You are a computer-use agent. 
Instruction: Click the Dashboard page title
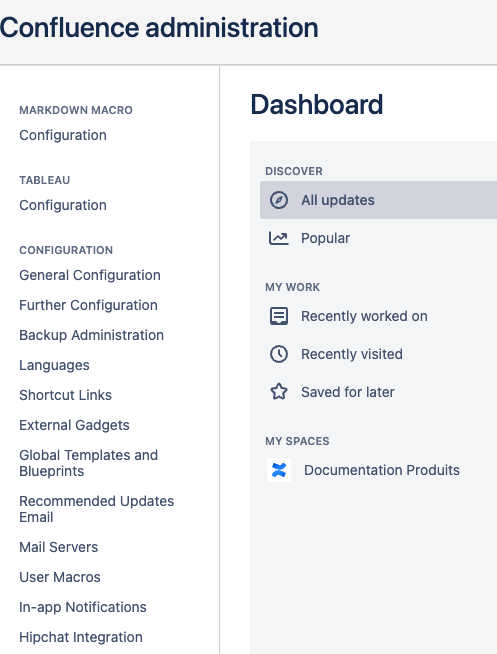pyautogui.click(x=316, y=104)
